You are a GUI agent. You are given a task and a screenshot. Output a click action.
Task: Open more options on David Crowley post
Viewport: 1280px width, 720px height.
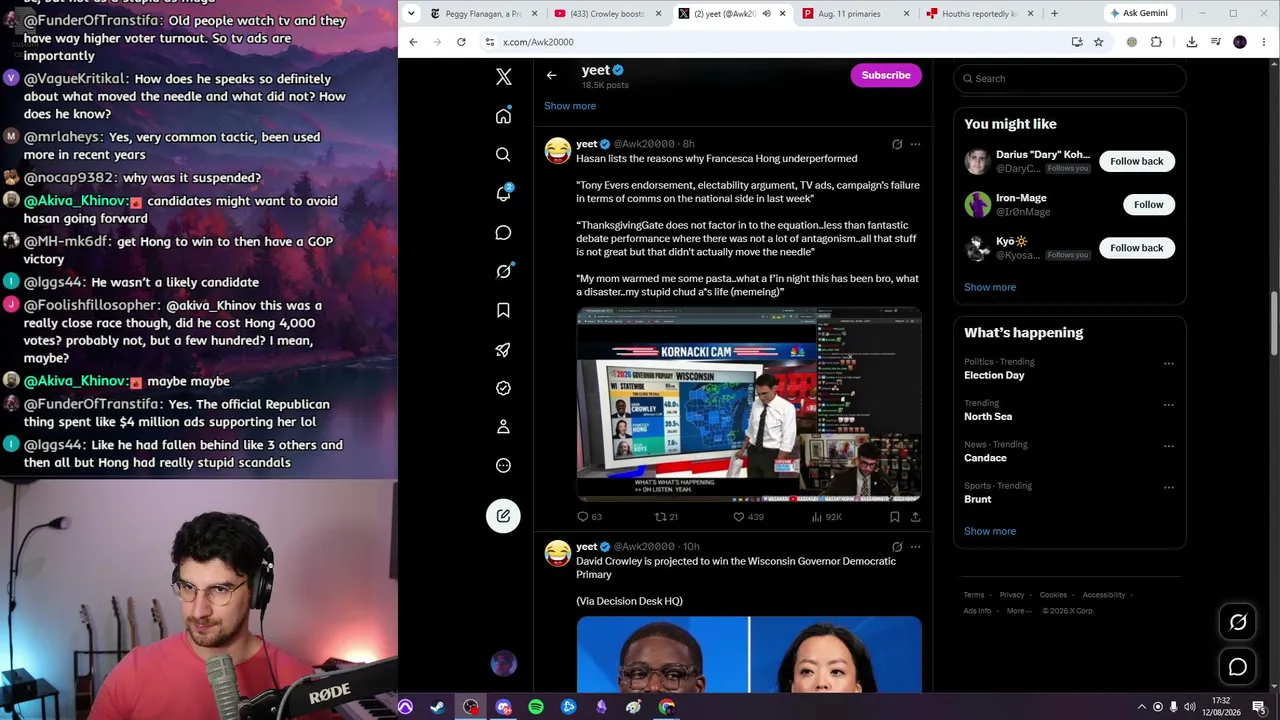coord(915,547)
